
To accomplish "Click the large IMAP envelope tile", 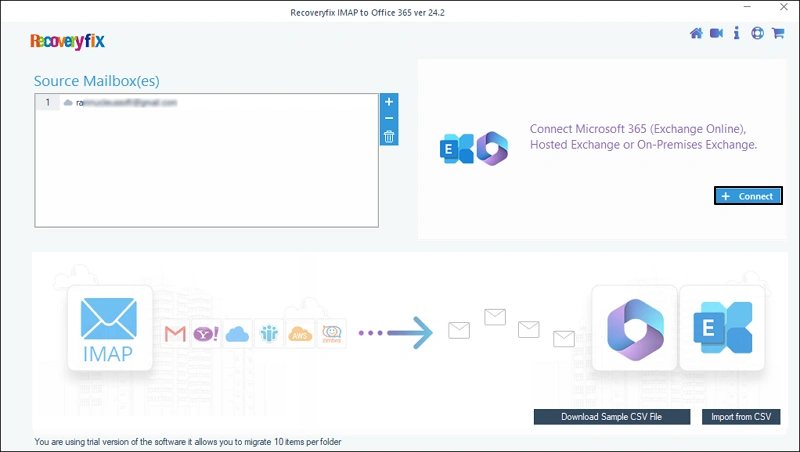I will [110, 328].
